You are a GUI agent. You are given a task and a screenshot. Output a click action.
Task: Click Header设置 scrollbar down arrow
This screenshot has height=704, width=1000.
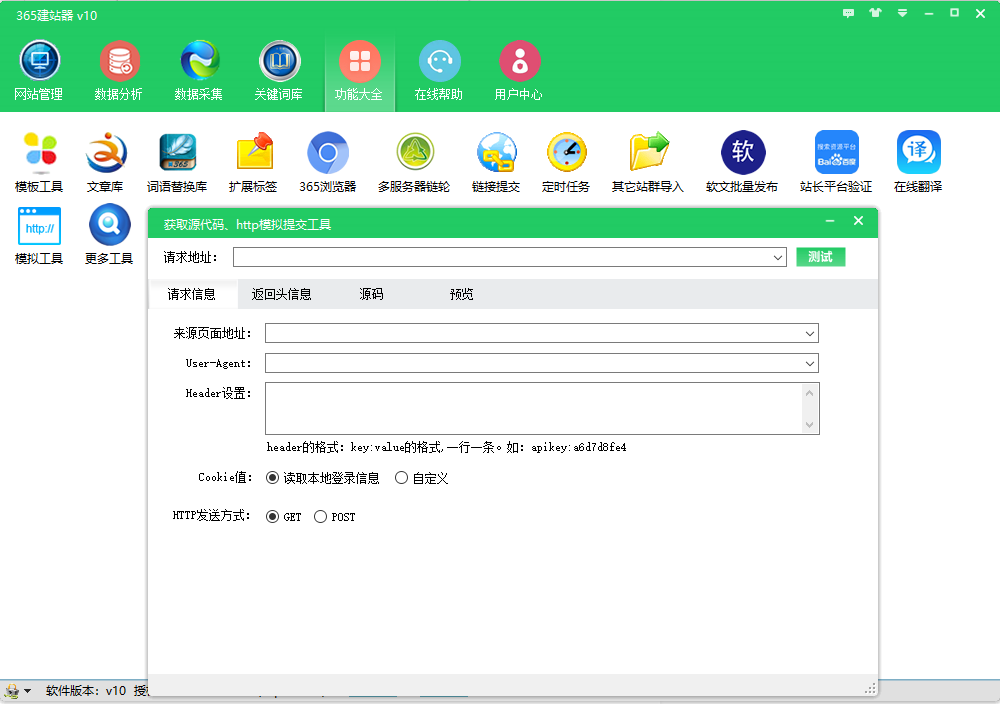coord(809,425)
